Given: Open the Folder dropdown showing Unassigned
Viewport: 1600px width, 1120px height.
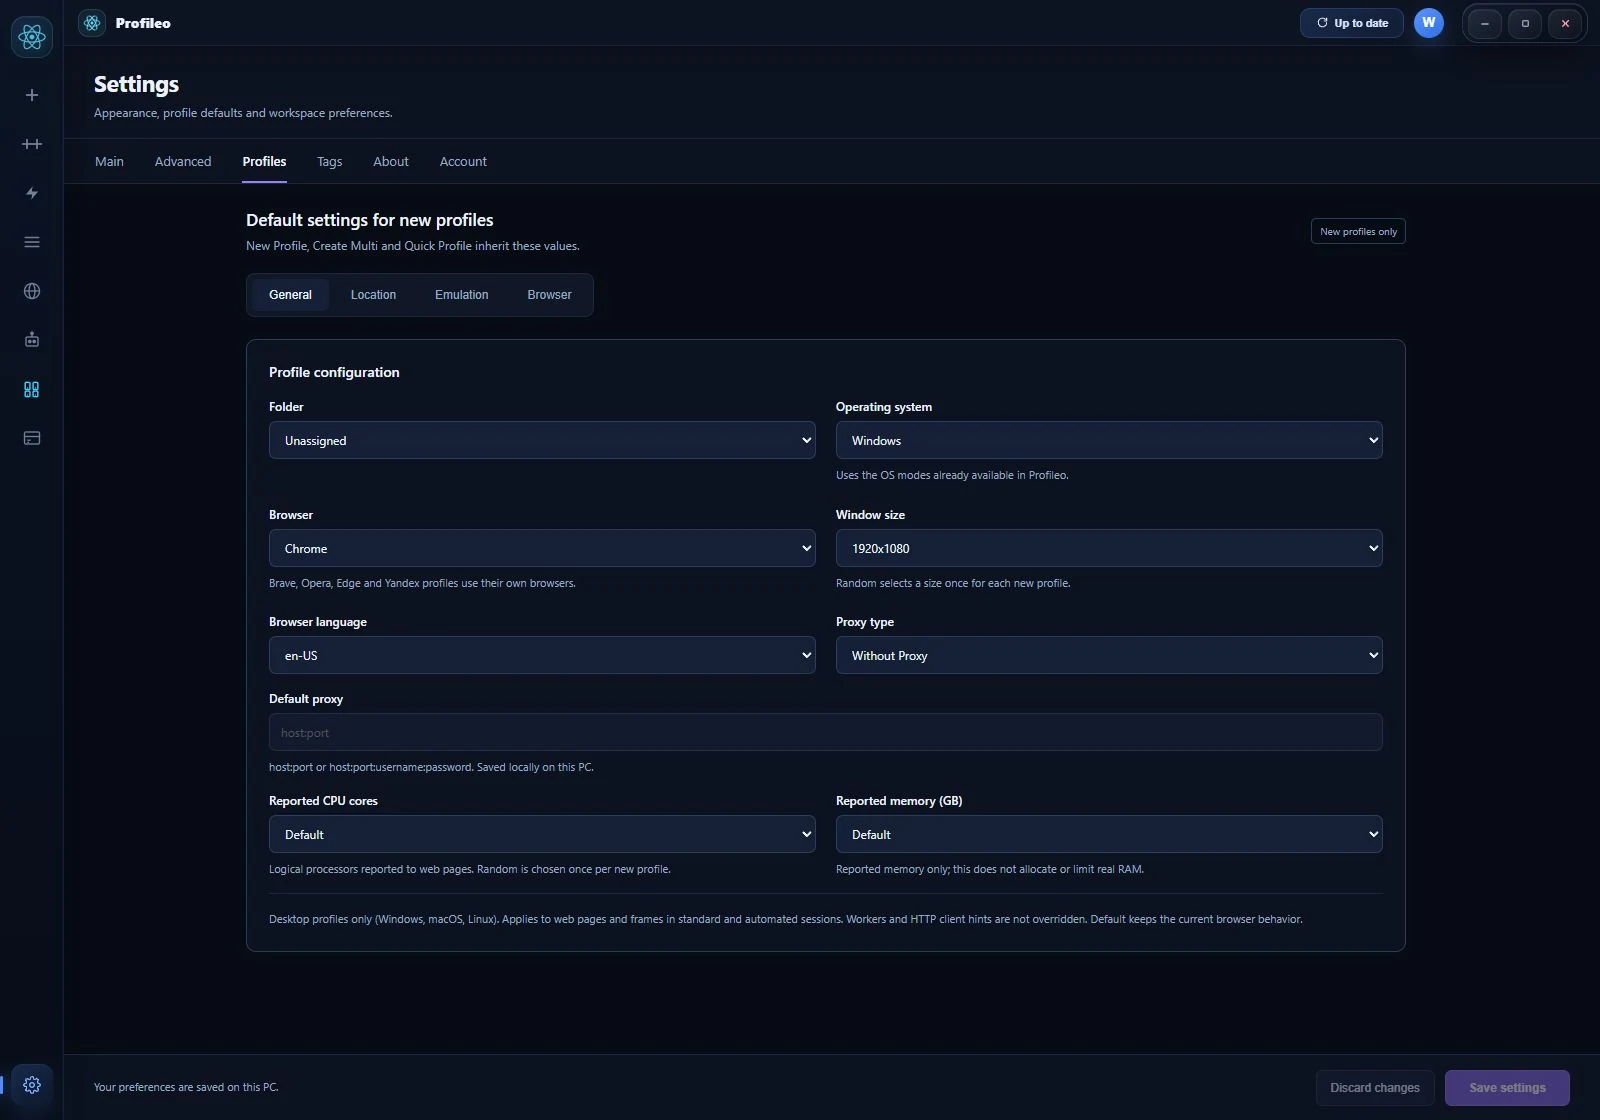Looking at the screenshot, I should click(x=542, y=440).
